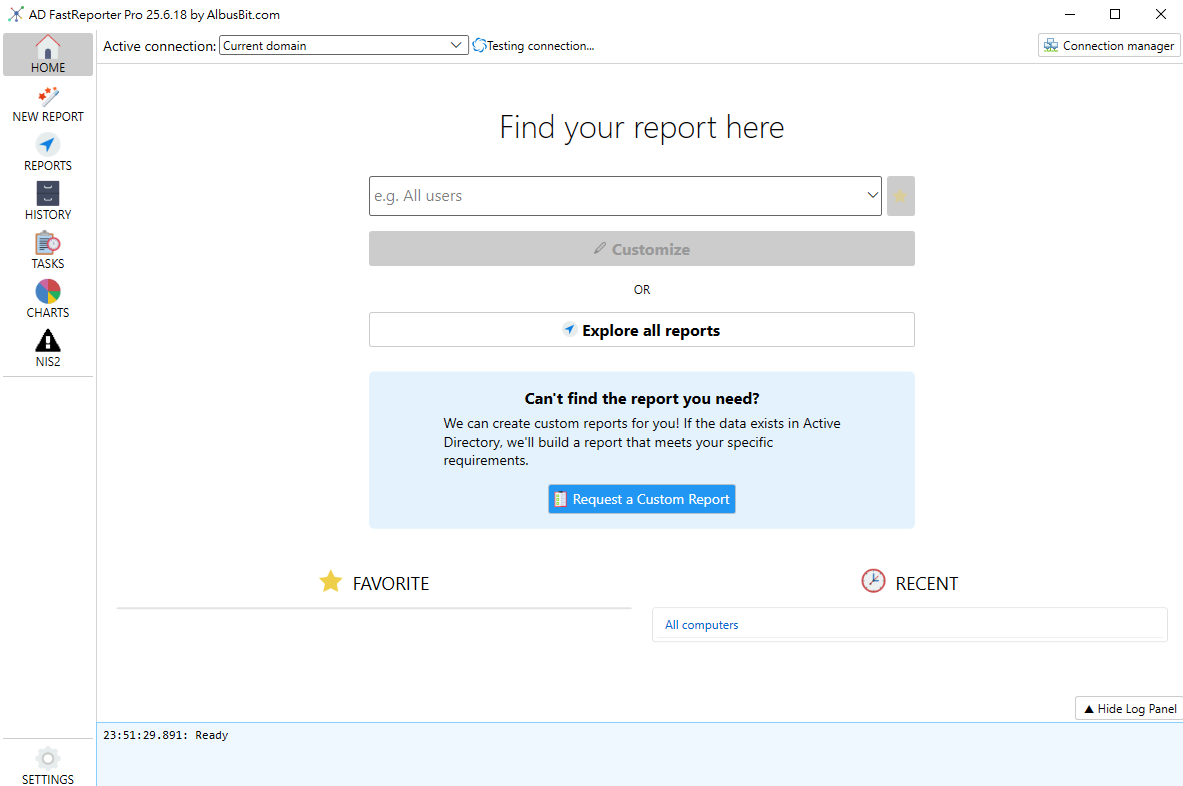Select the NIS2 warning triangle icon
Viewport: 1183px width, 786px height.
pos(48,341)
